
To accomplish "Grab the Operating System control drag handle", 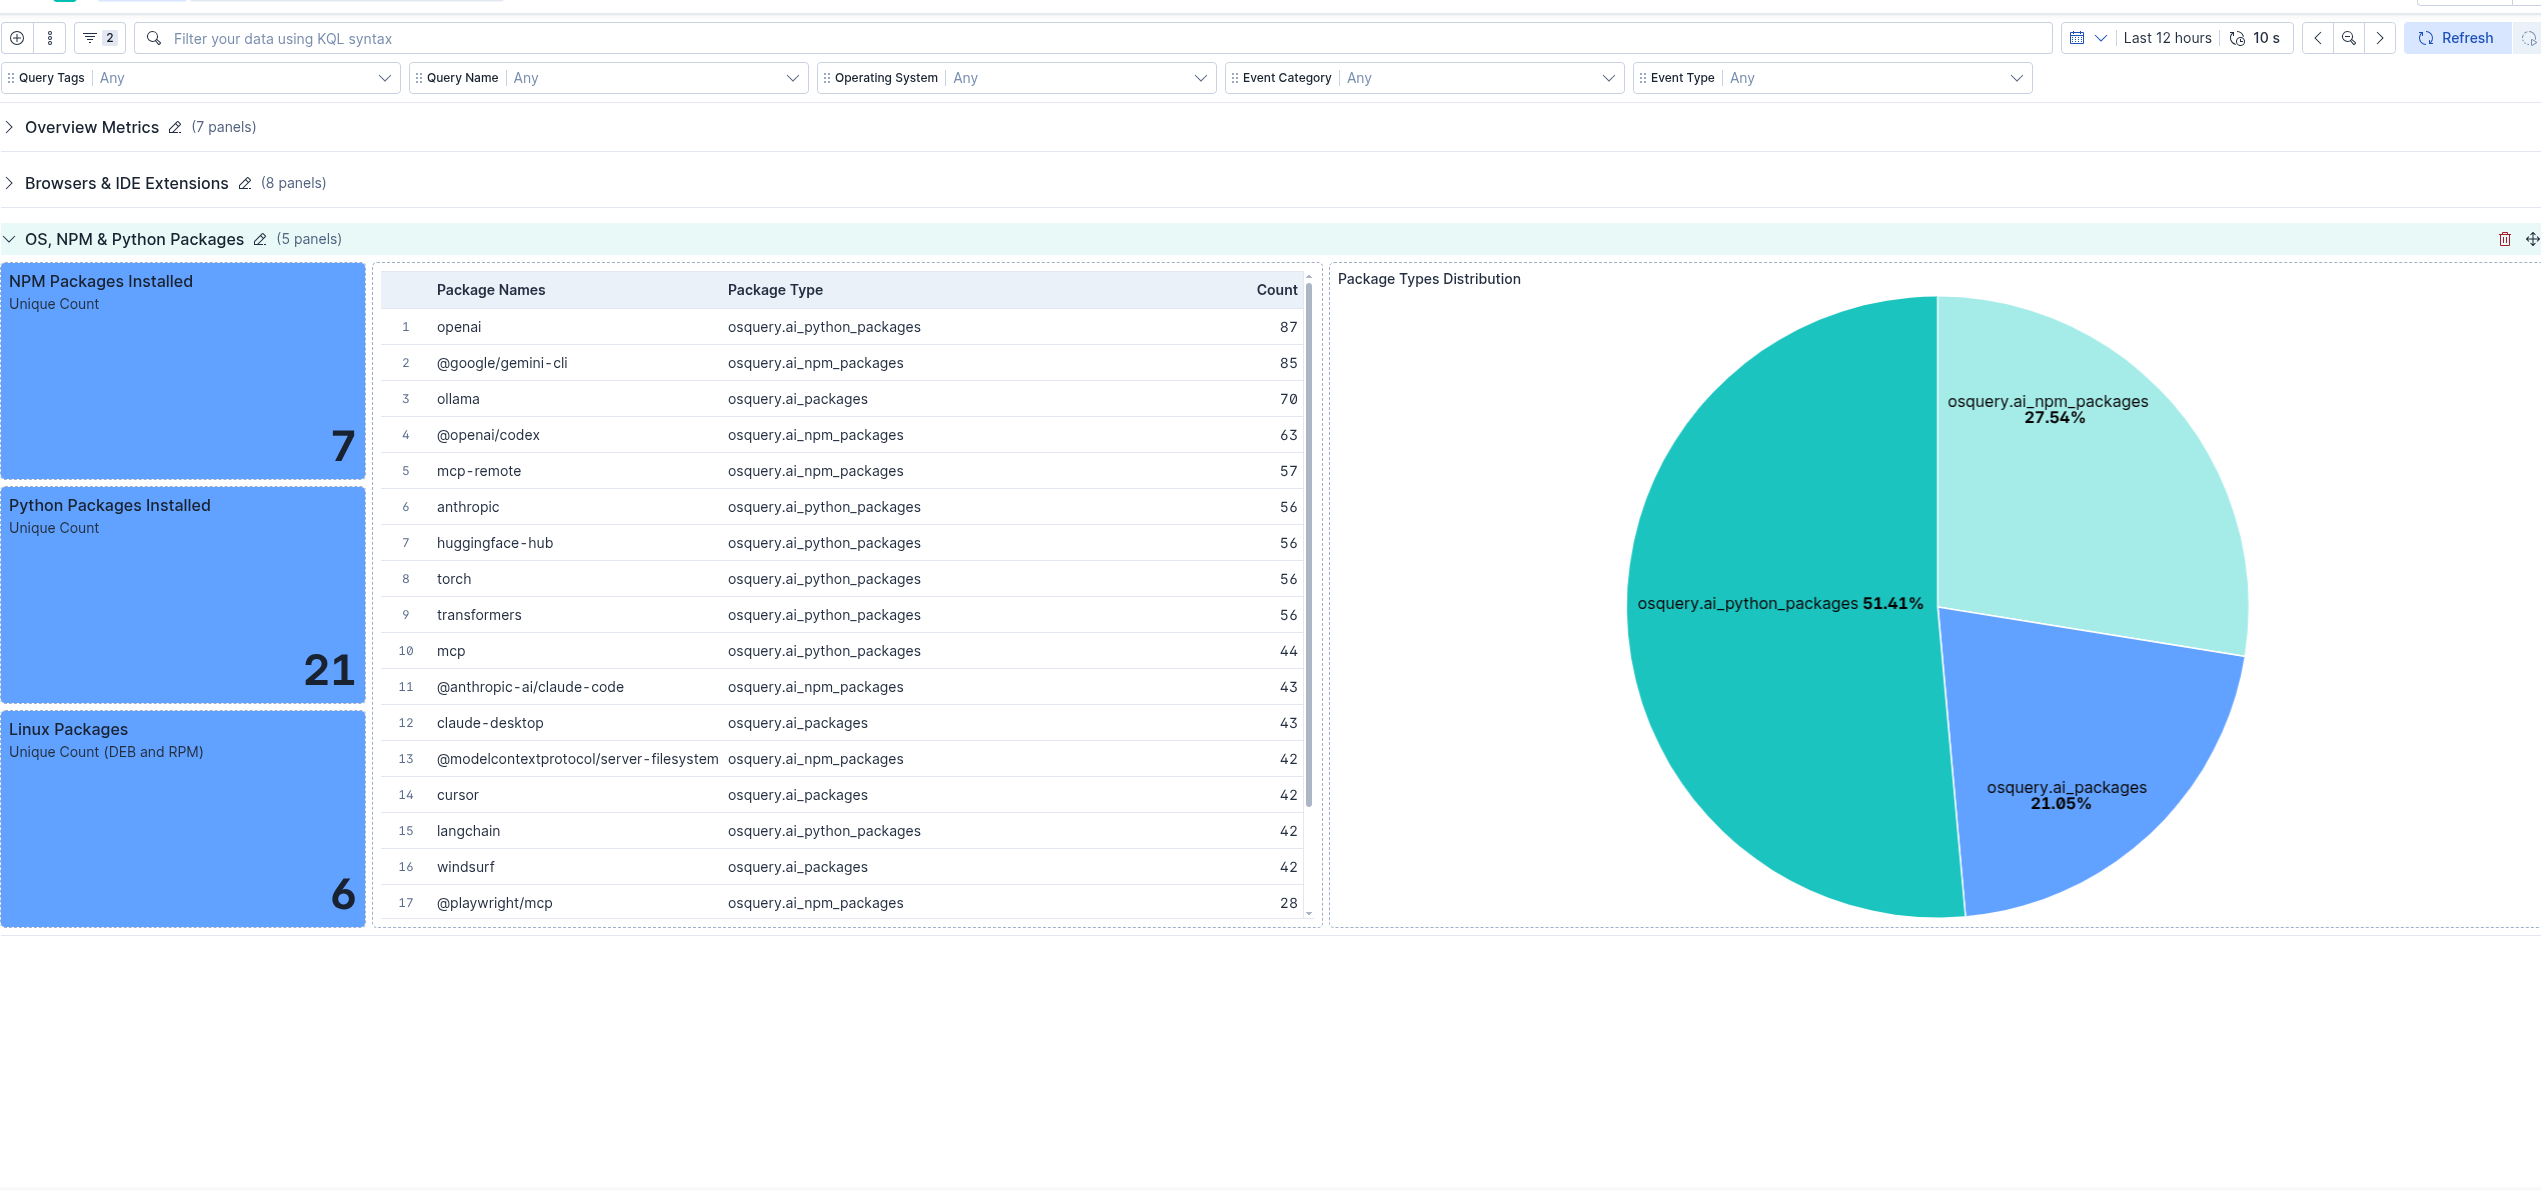I will (x=827, y=78).
